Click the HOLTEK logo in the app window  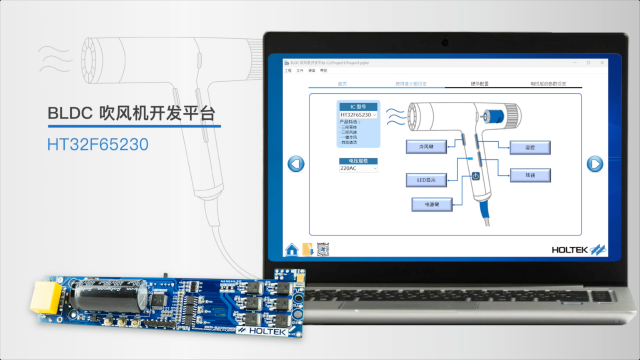click(578, 249)
